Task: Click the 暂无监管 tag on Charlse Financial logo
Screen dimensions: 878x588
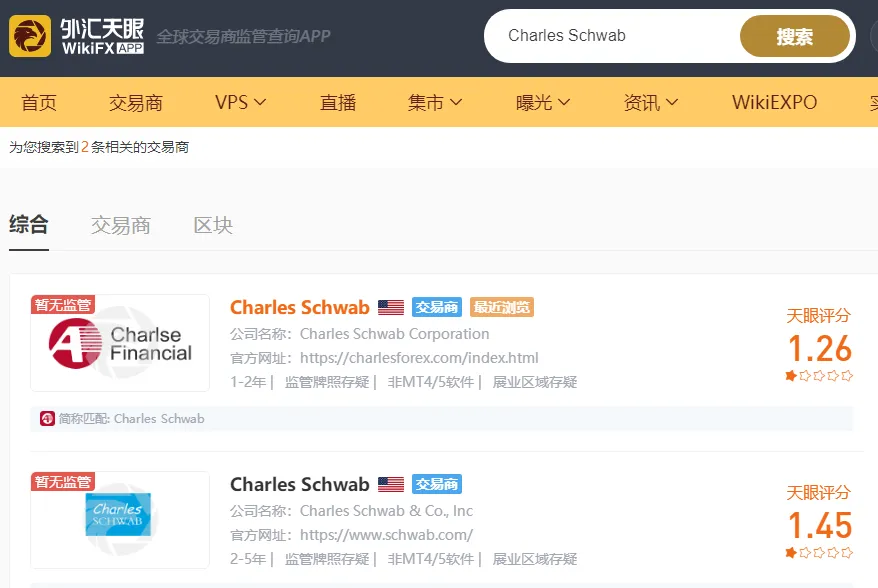Action: (63, 305)
